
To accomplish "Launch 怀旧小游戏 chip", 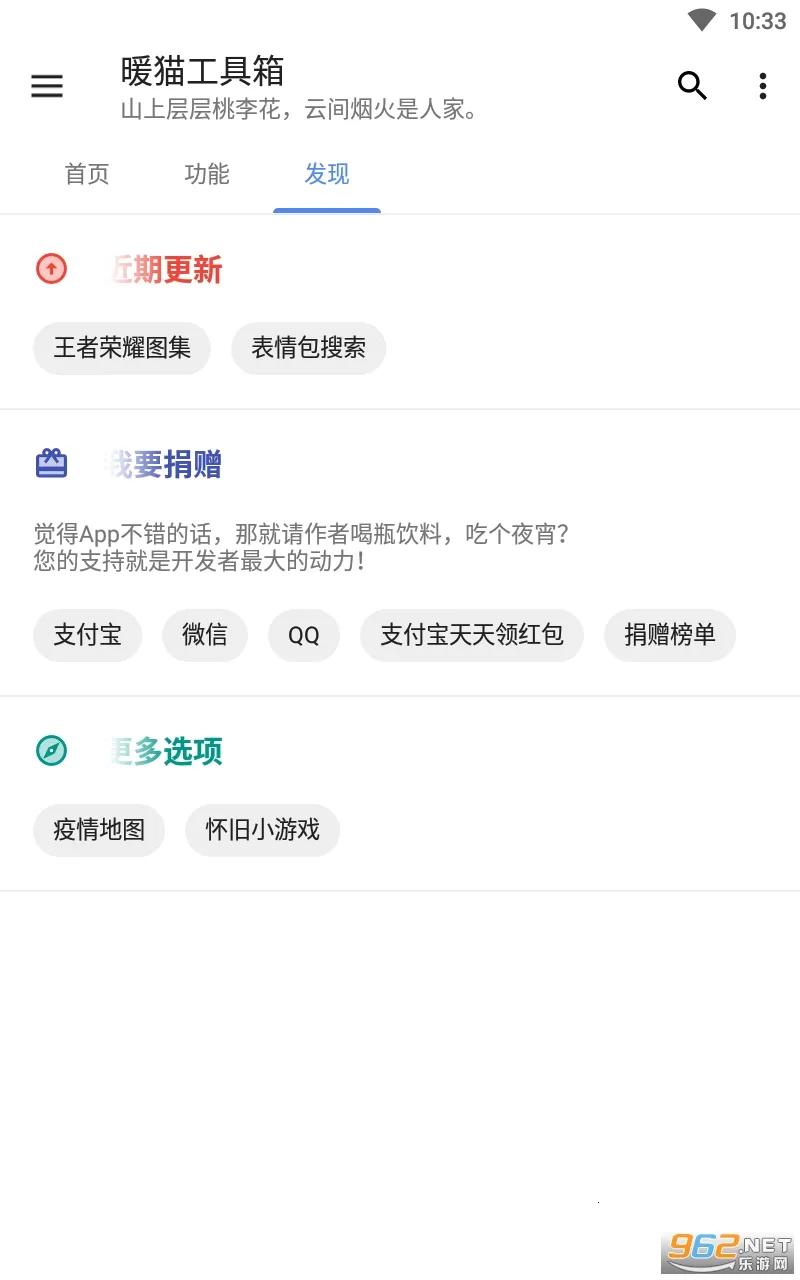I will [262, 829].
